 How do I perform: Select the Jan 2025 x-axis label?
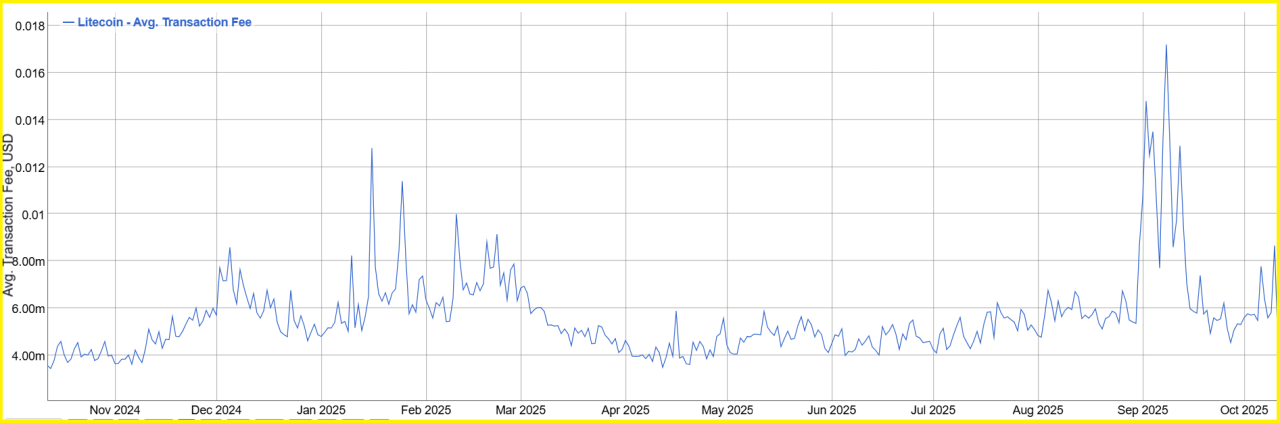click(321, 410)
